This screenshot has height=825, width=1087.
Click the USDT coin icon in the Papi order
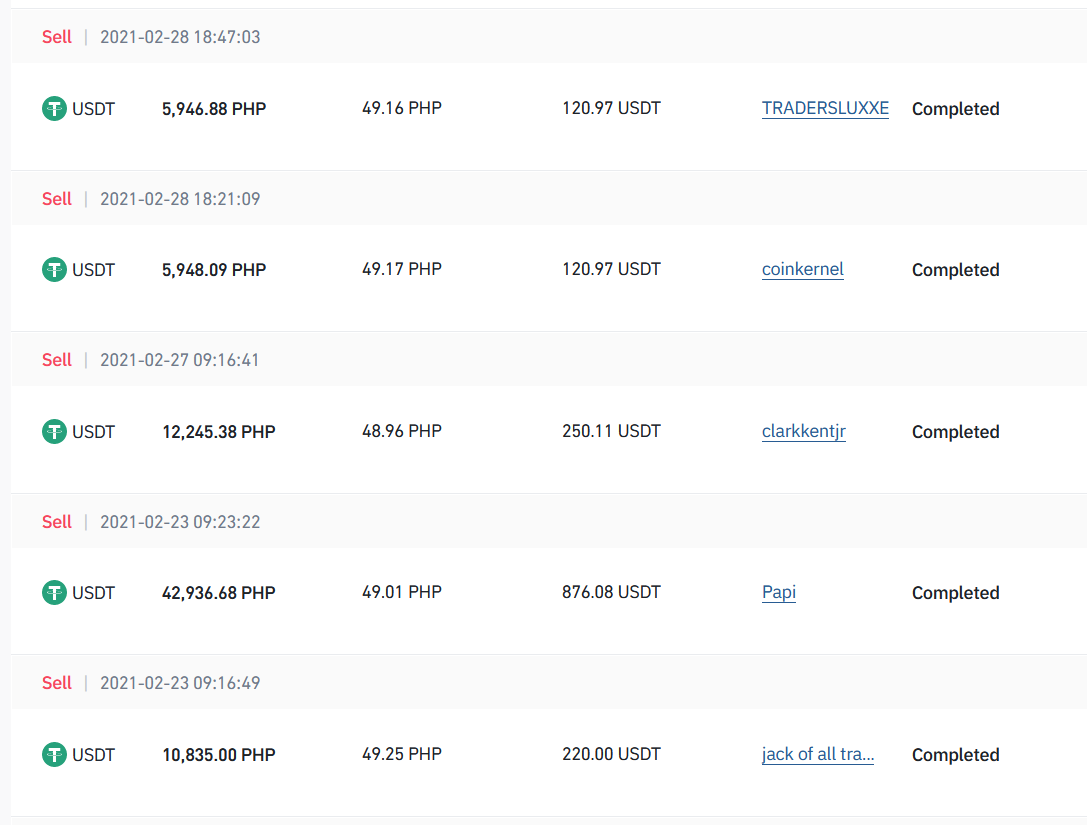54,593
